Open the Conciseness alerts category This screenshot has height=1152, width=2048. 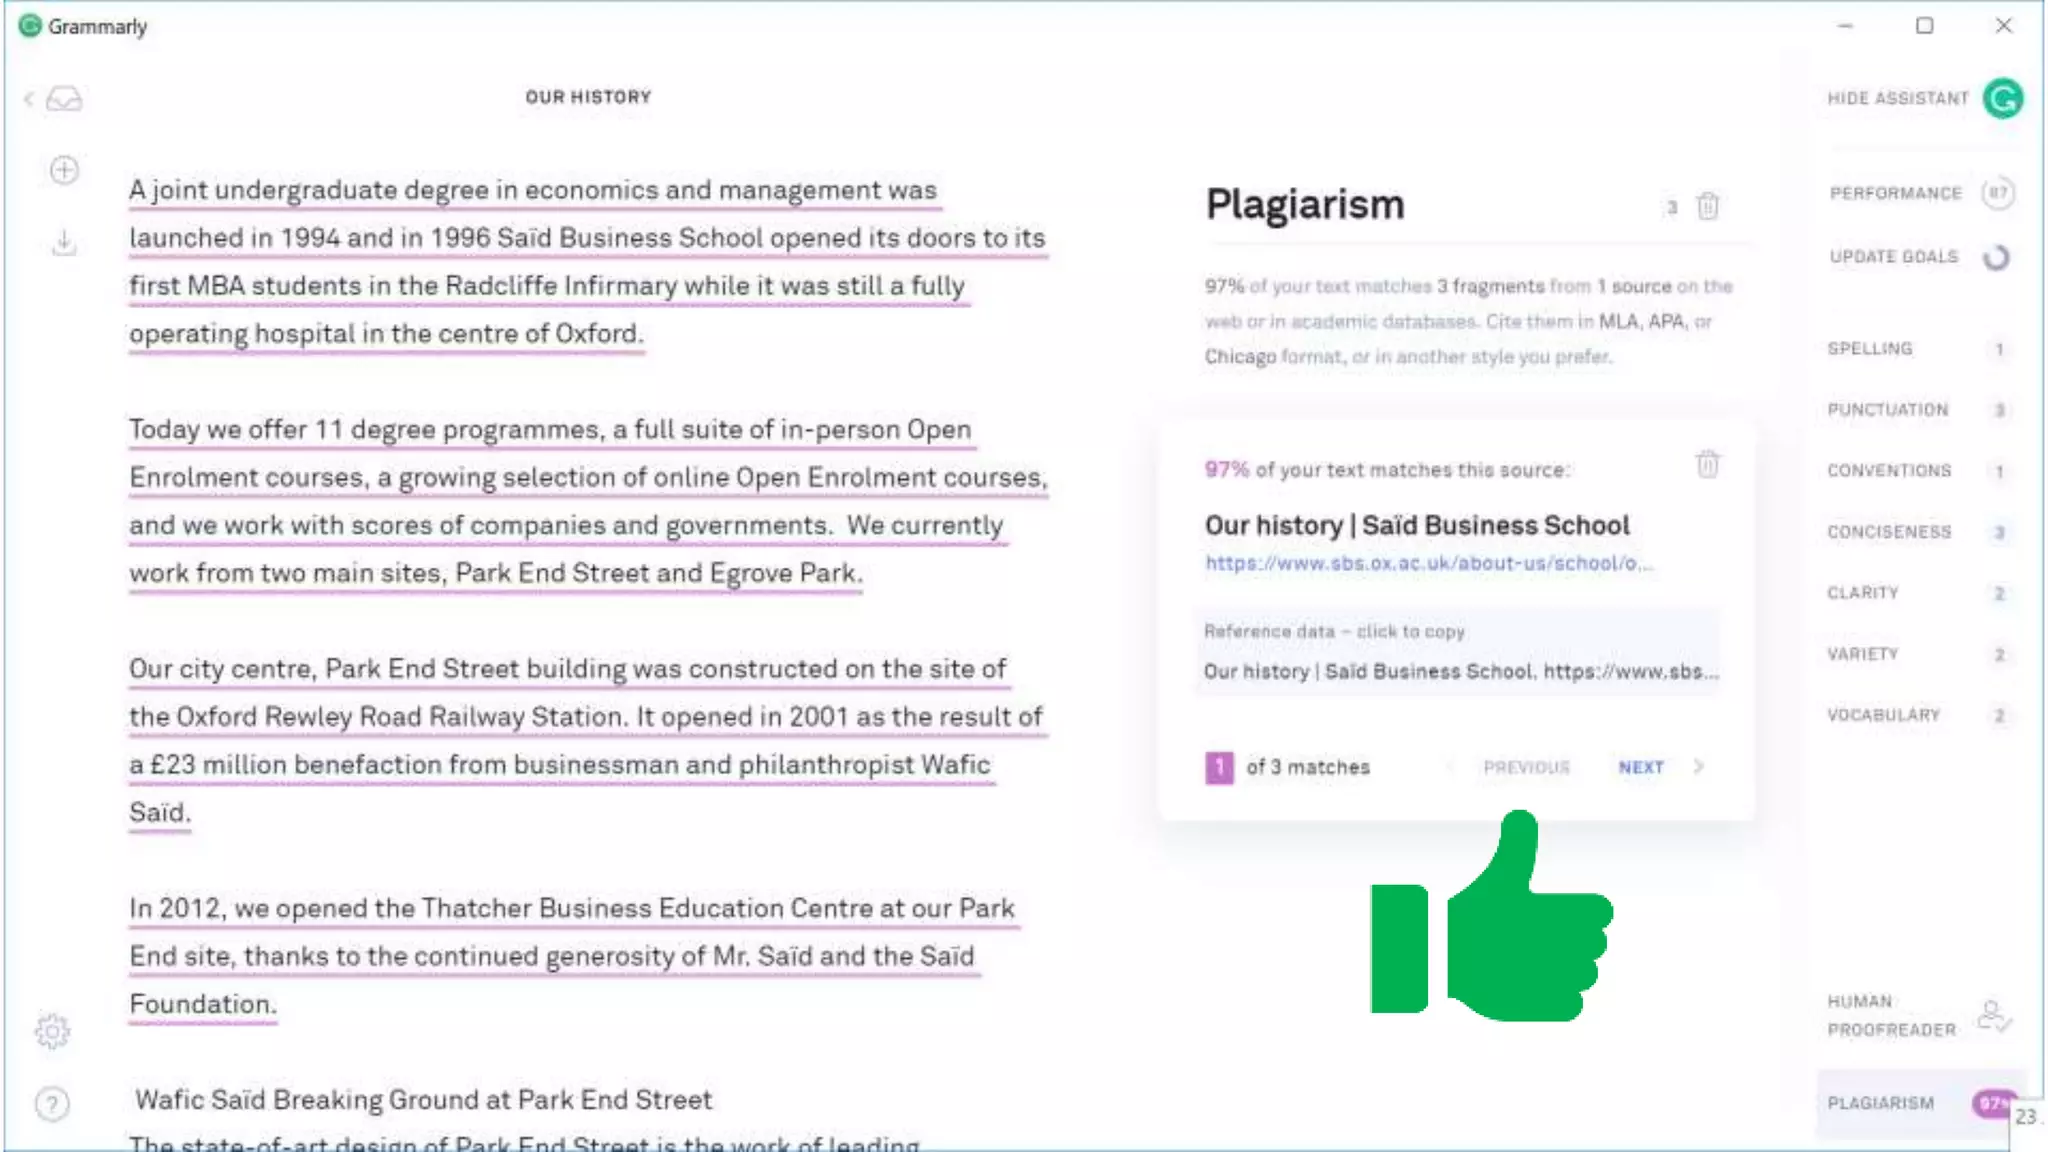(x=1889, y=532)
